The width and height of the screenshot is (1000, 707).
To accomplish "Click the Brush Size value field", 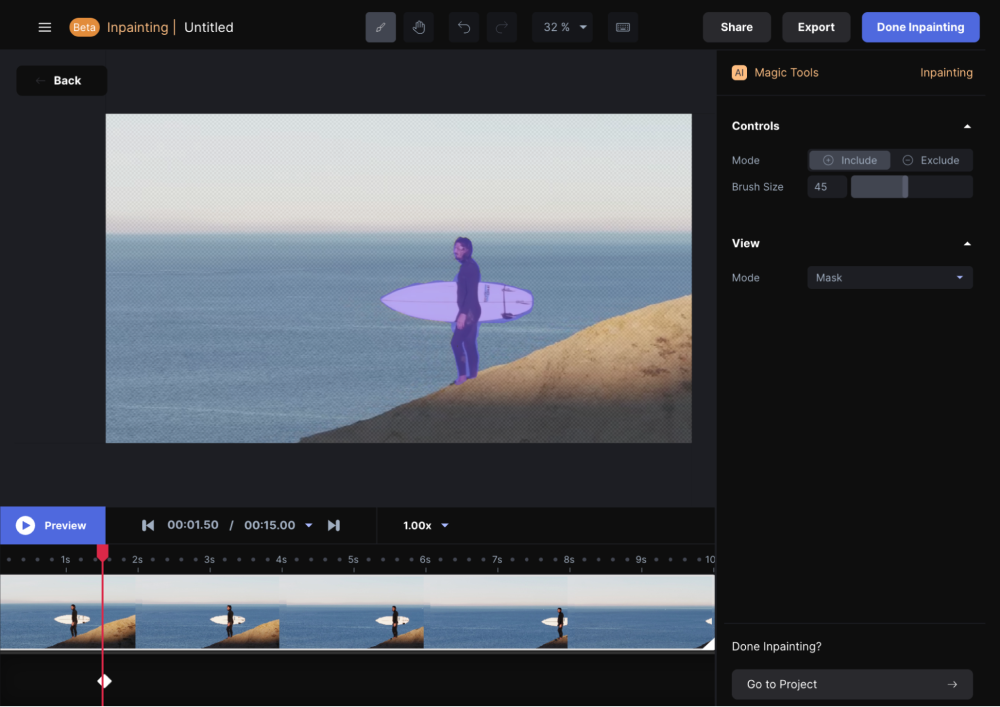I will (x=827, y=187).
